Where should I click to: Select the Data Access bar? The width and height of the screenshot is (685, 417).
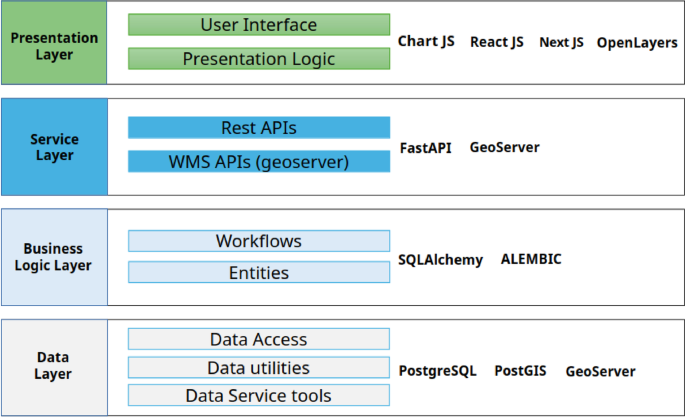click(259, 340)
